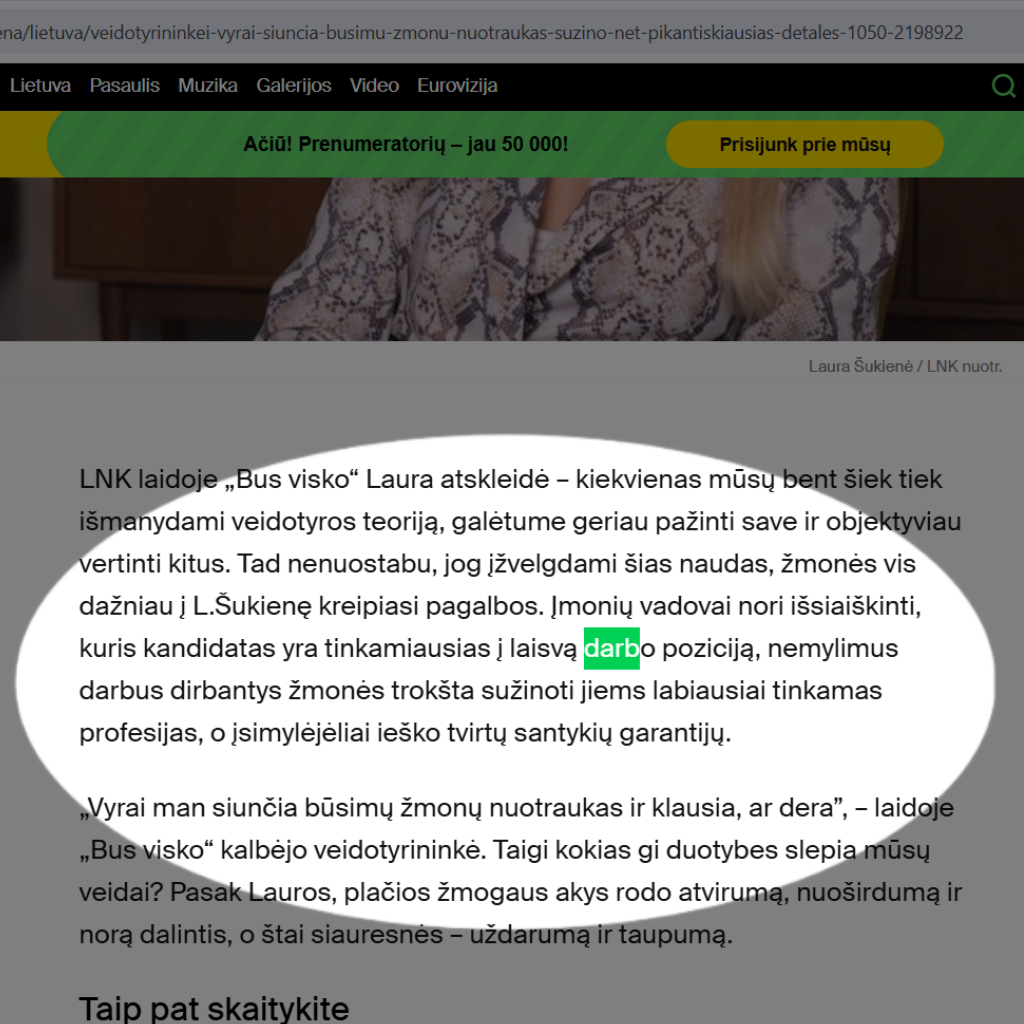Open the Video section

click(374, 86)
